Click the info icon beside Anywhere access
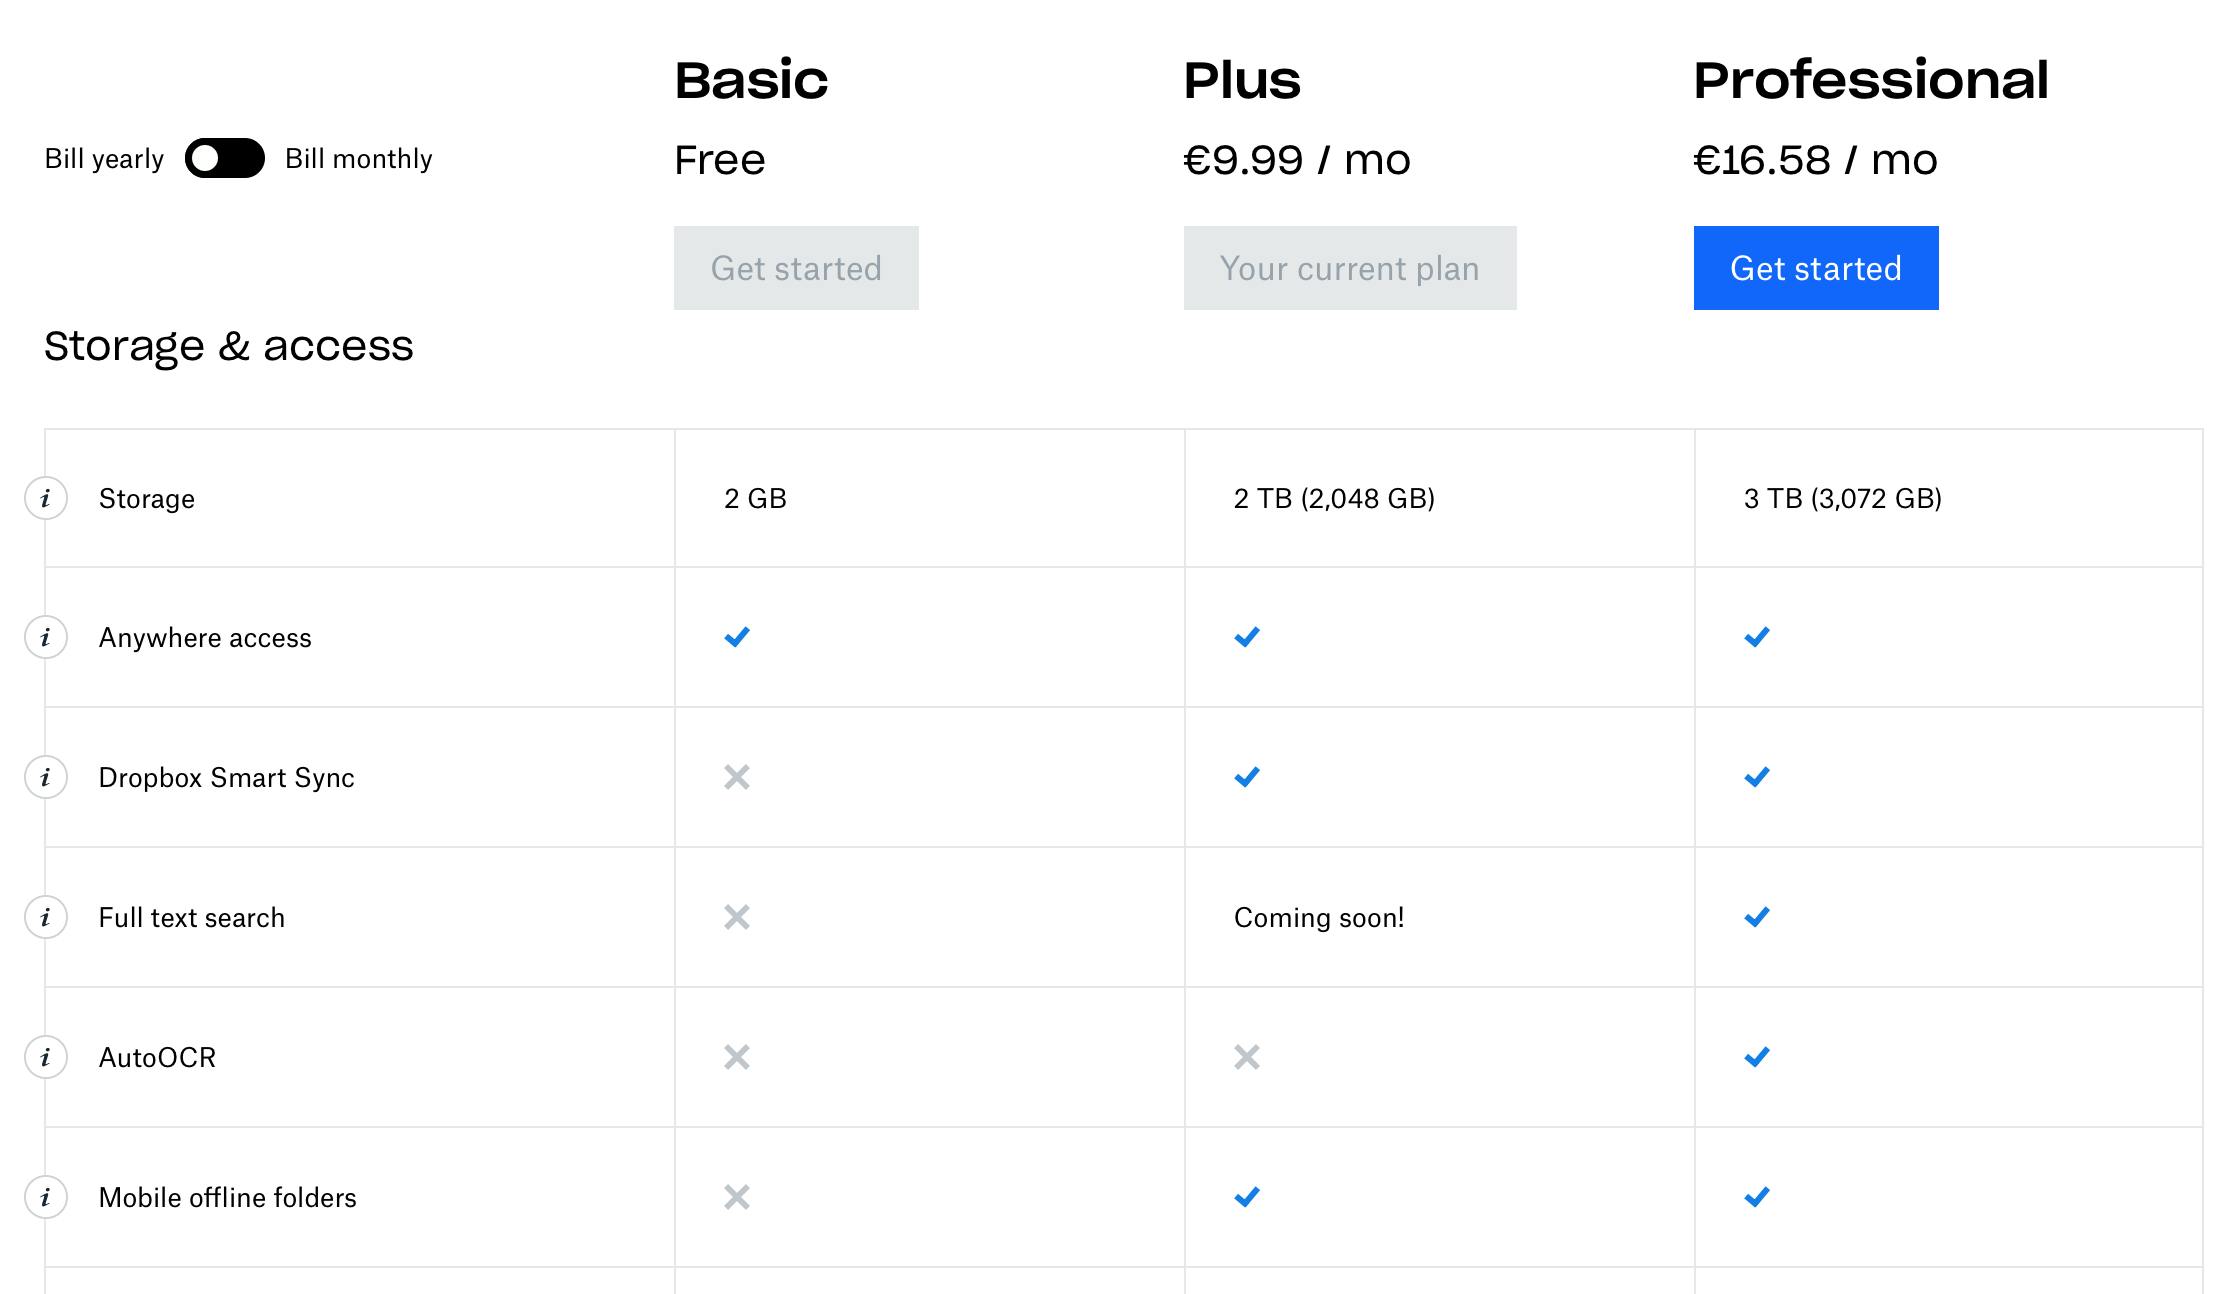Screen dimensions: 2236x1294 tap(45, 637)
